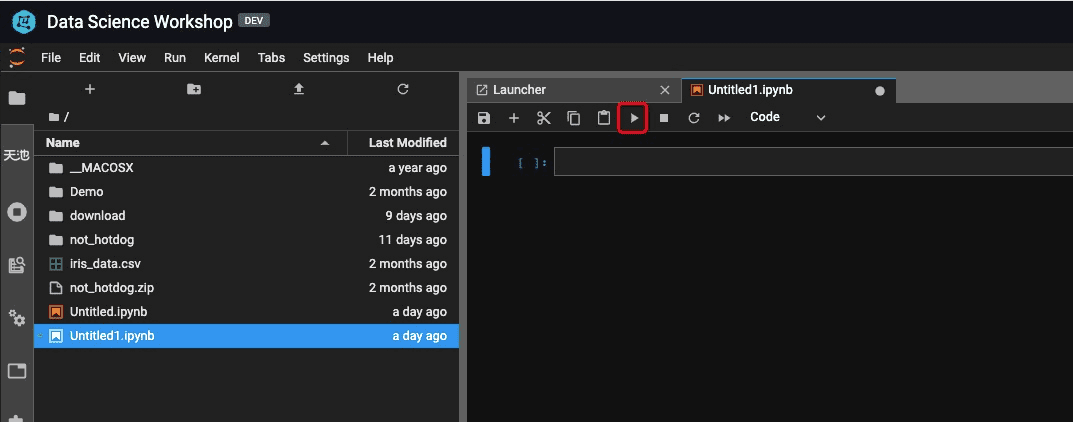Copy the selected cell
This screenshot has height=422, width=1073.
point(574,118)
